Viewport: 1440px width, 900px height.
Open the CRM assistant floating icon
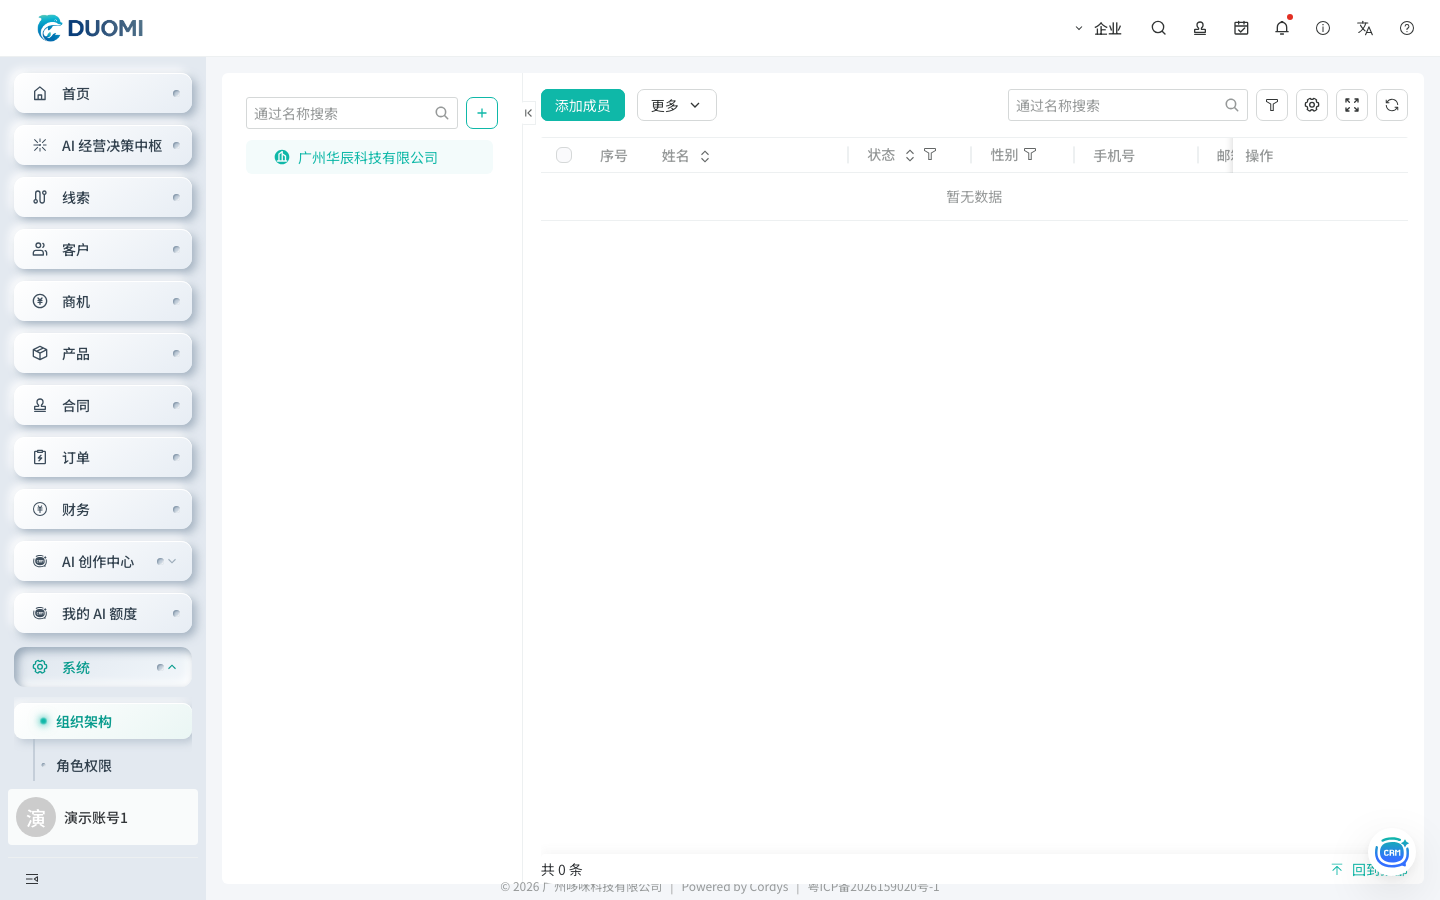click(x=1392, y=852)
